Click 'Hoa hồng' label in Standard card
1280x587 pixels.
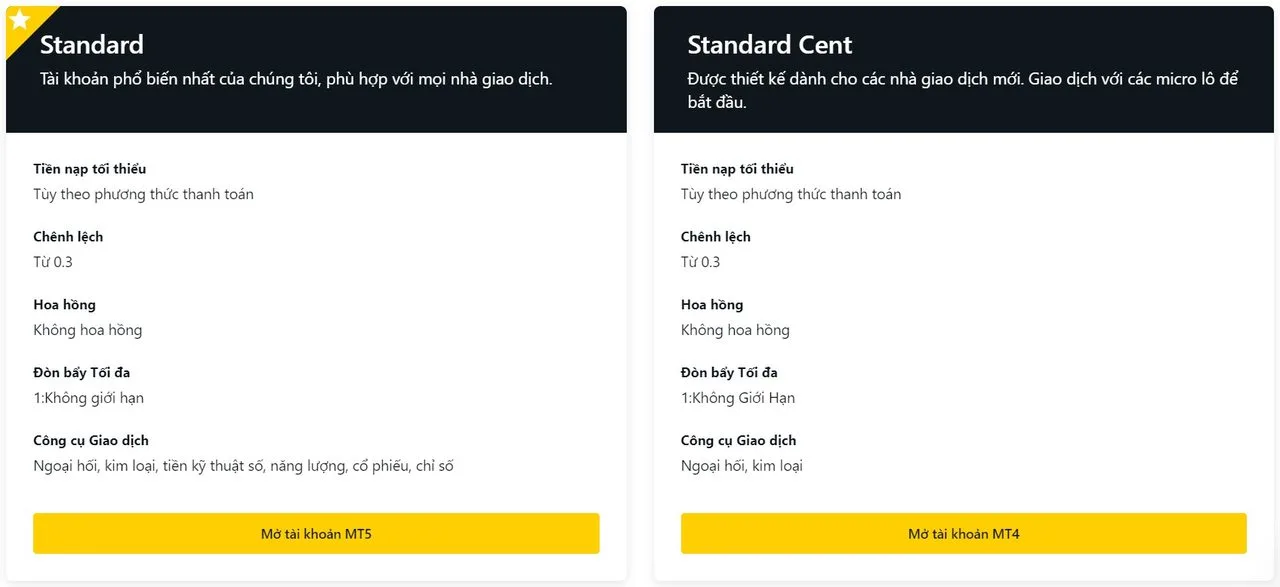[64, 305]
